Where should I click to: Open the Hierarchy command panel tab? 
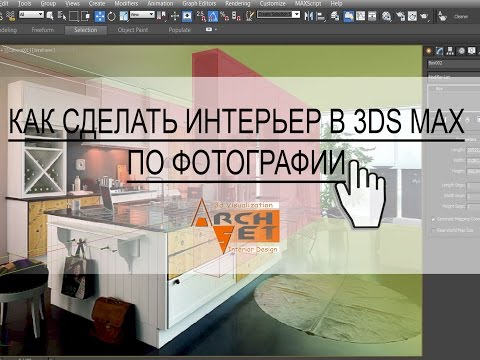point(450,51)
